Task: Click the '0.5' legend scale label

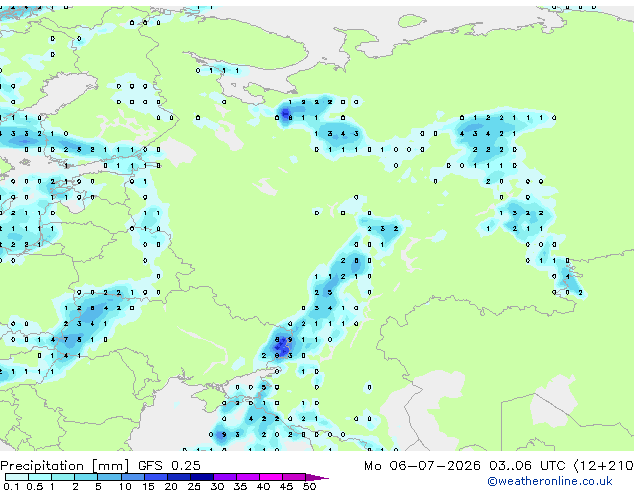Action: tap(34, 486)
